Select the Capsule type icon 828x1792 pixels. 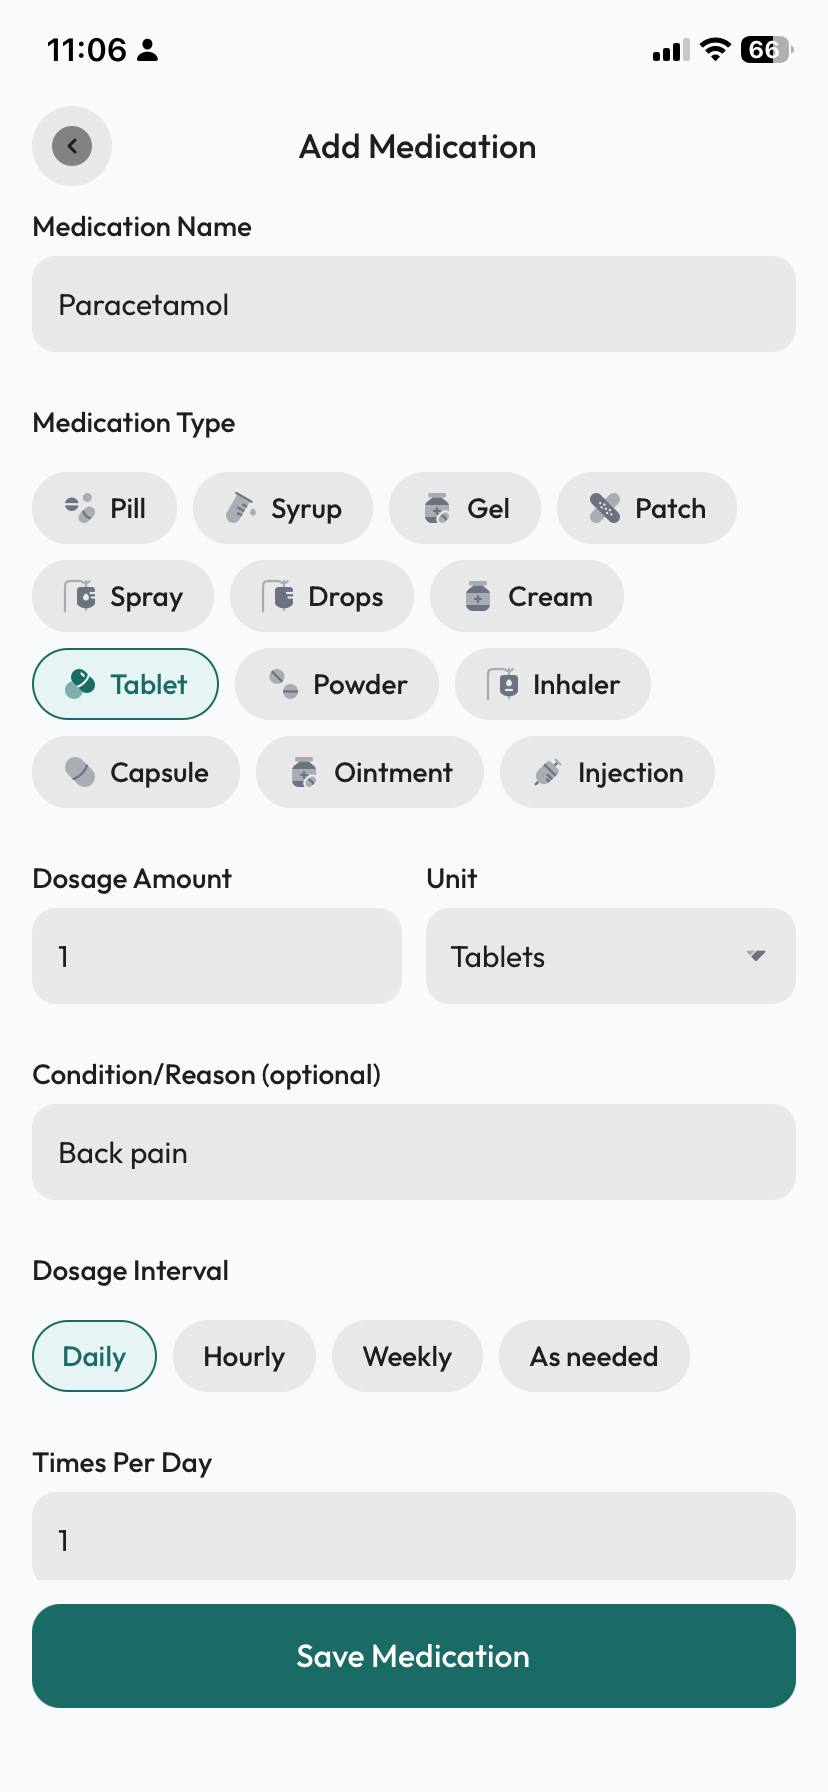80,772
